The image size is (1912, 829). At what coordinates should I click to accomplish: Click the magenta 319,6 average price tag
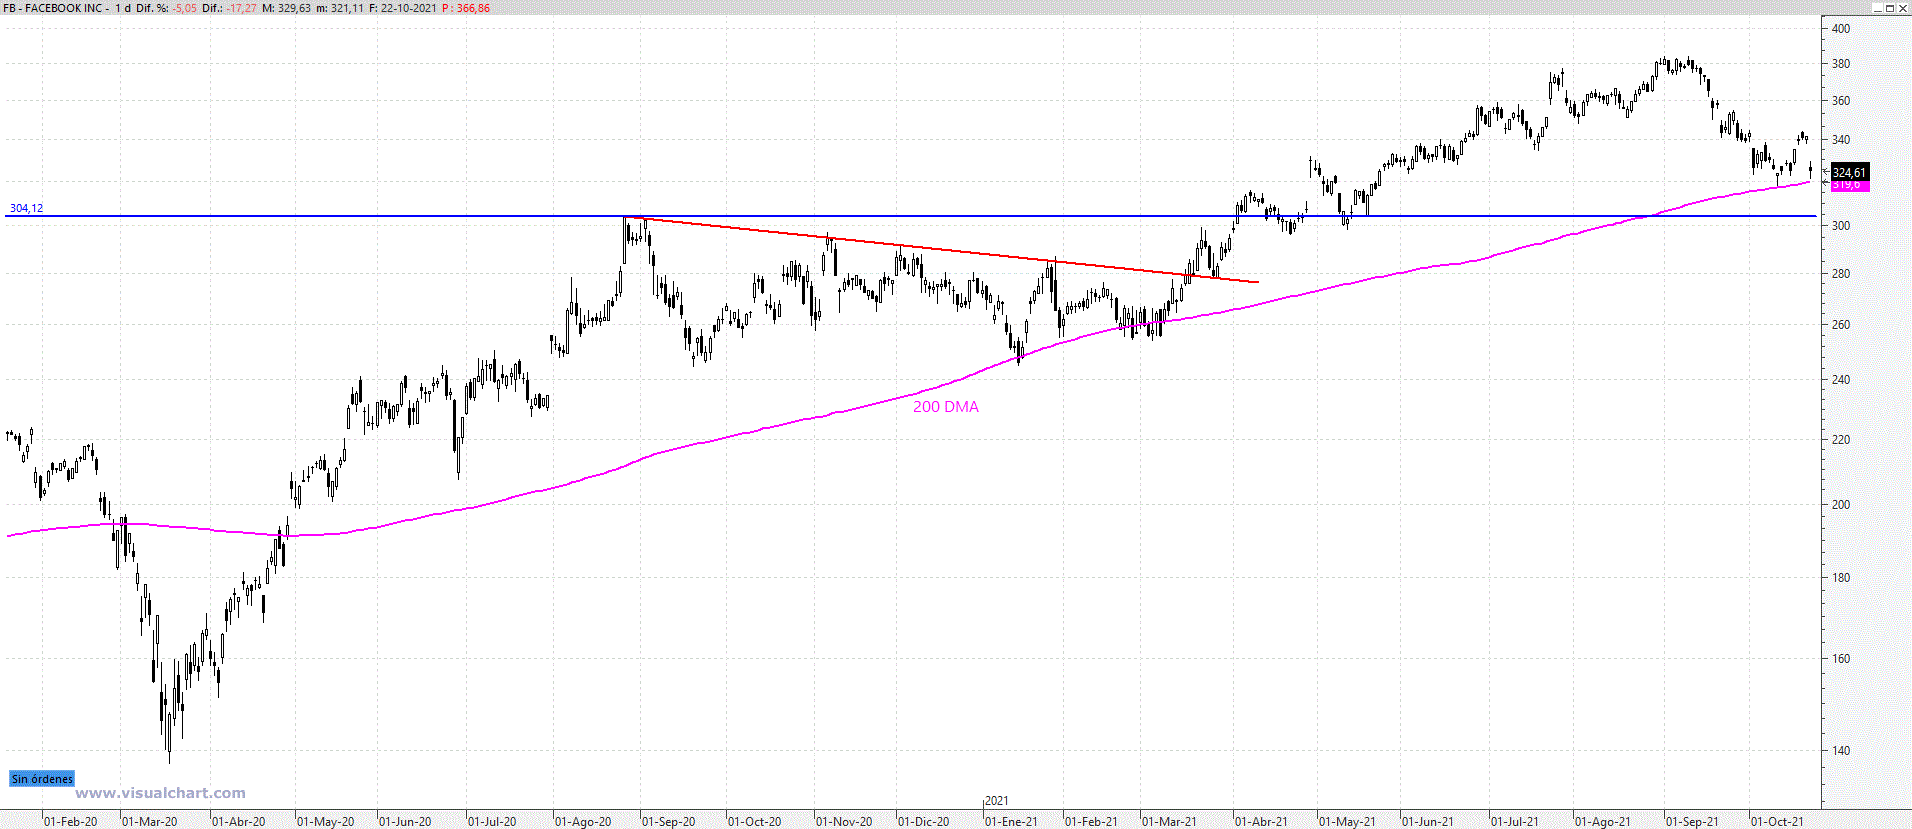pyautogui.click(x=1849, y=185)
